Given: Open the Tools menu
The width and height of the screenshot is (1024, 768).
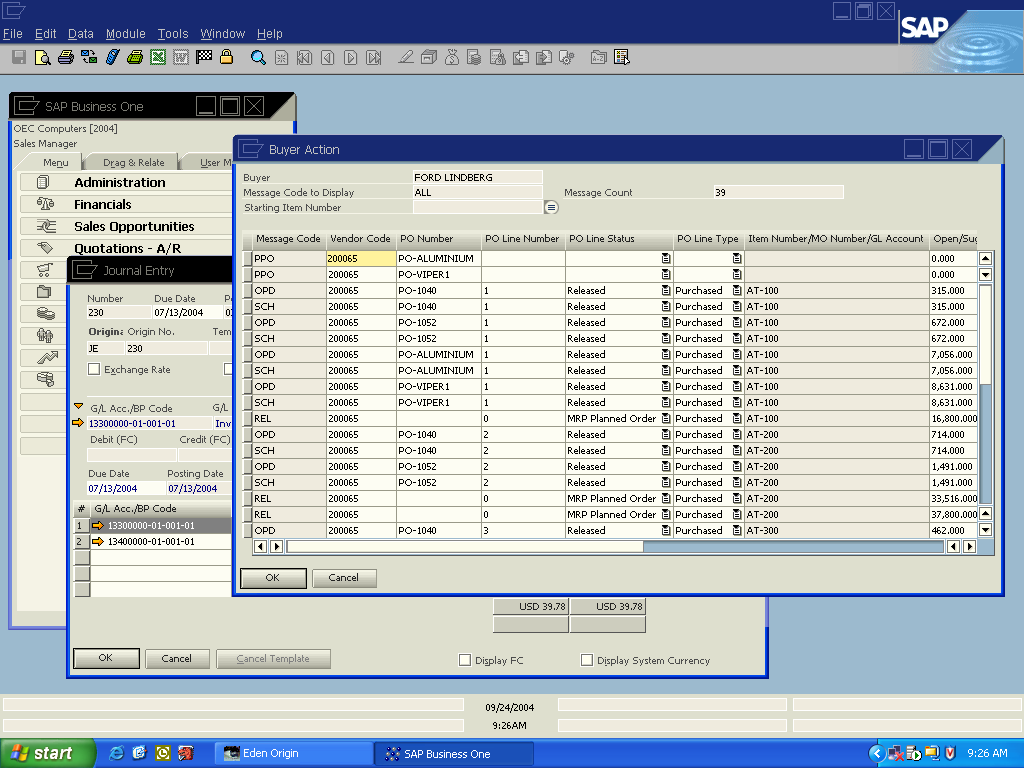Looking at the screenshot, I should coord(172,34).
